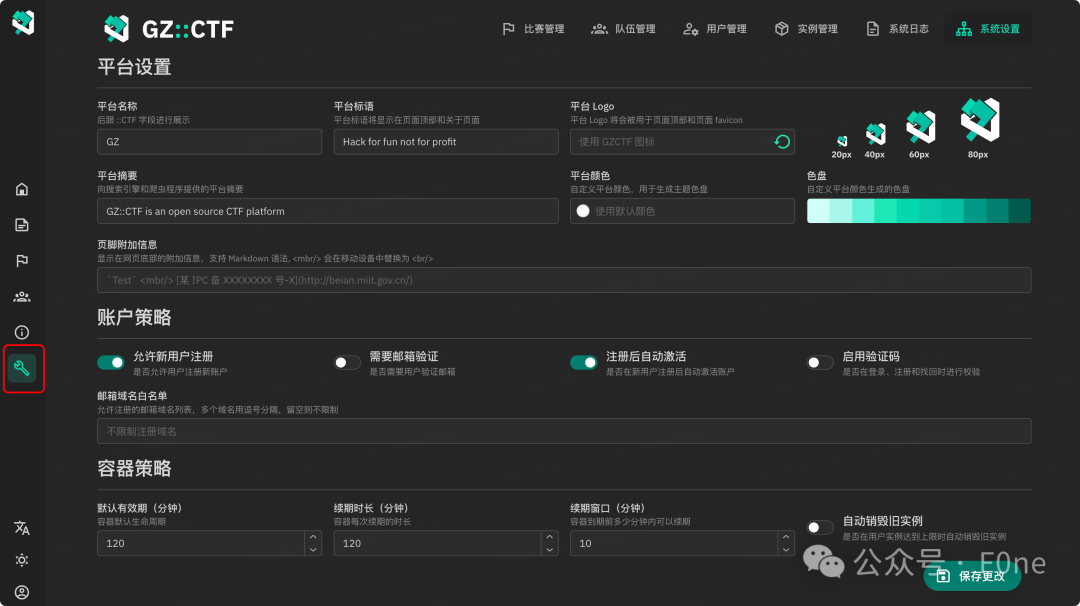Reset the platform Logo with the refresh button
Screen dimensions: 1080x606
781,141
